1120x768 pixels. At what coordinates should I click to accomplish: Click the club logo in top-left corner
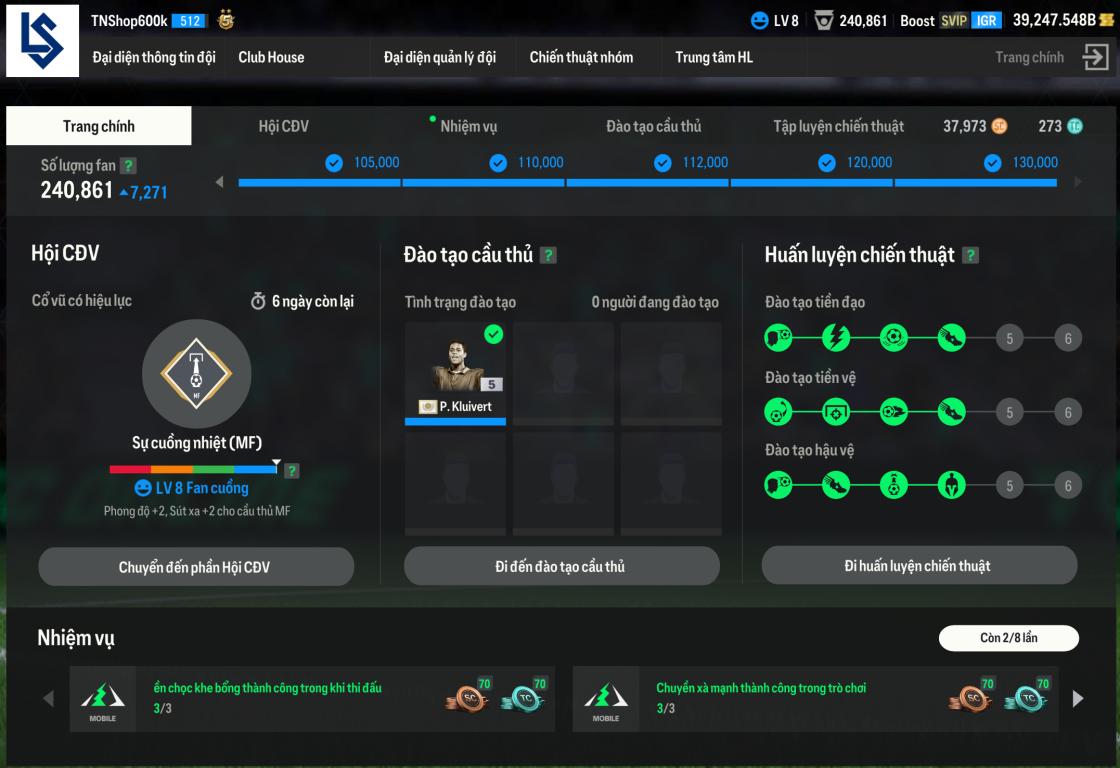pyautogui.click(x=42, y=41)
